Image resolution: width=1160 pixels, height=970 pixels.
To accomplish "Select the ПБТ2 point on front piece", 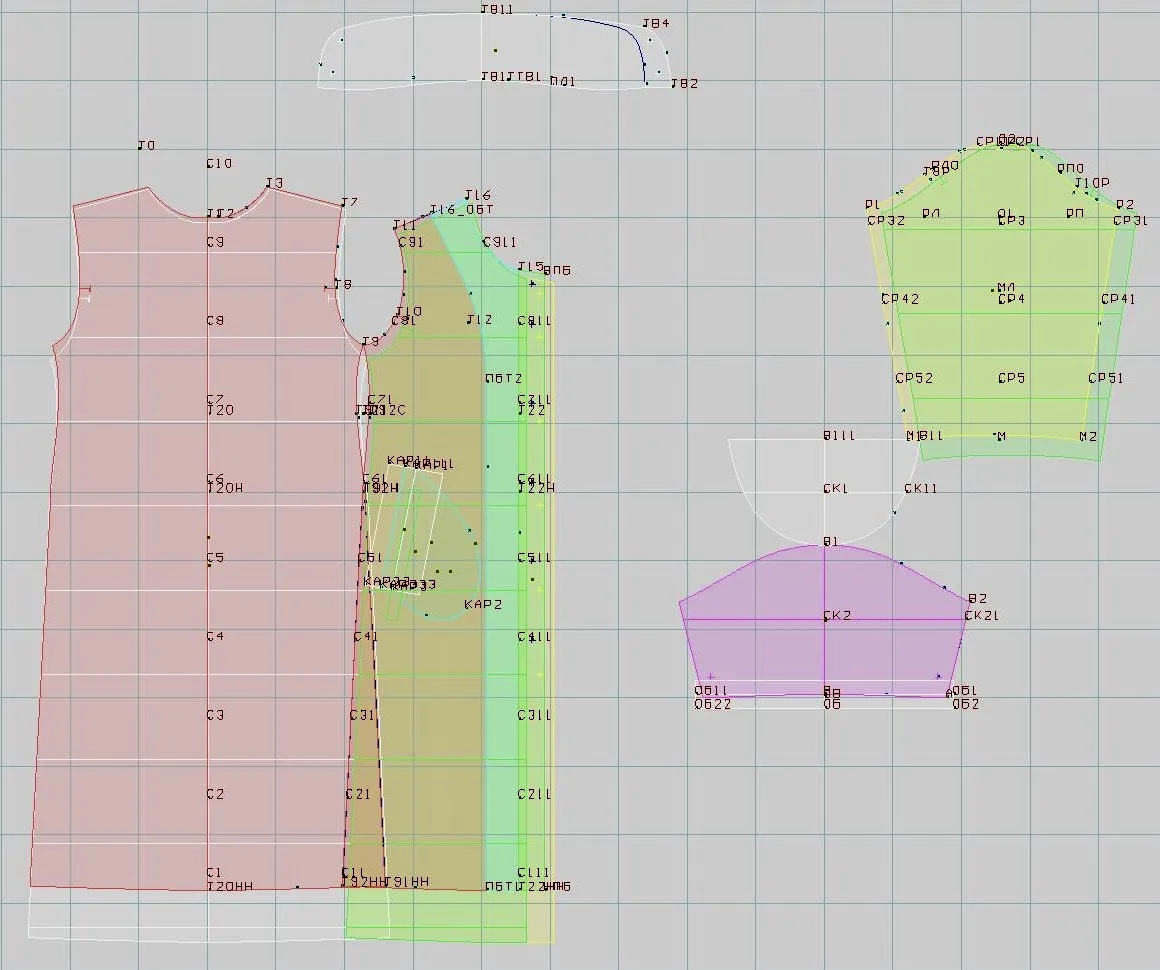I will click(504, 379).
